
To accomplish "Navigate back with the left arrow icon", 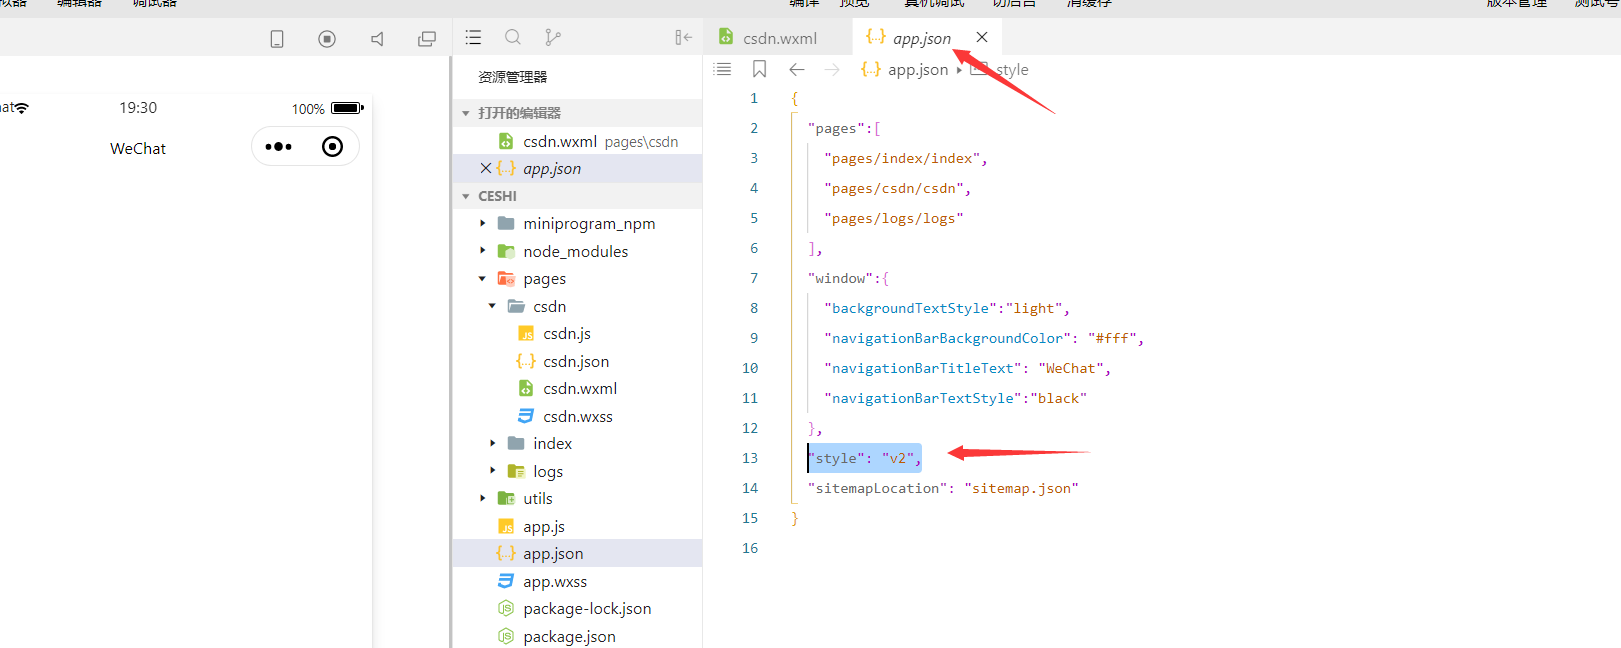I will click(x=797, y=69).
